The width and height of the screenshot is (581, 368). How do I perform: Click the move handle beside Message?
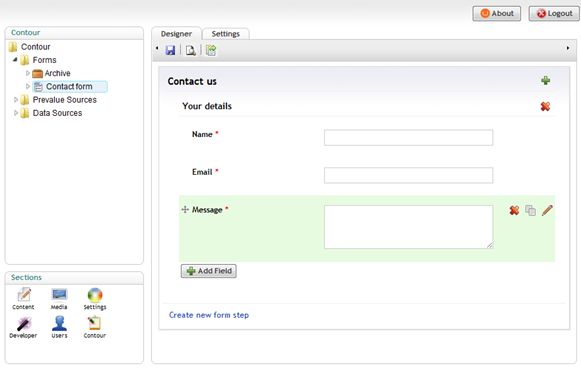coord(185,209)
